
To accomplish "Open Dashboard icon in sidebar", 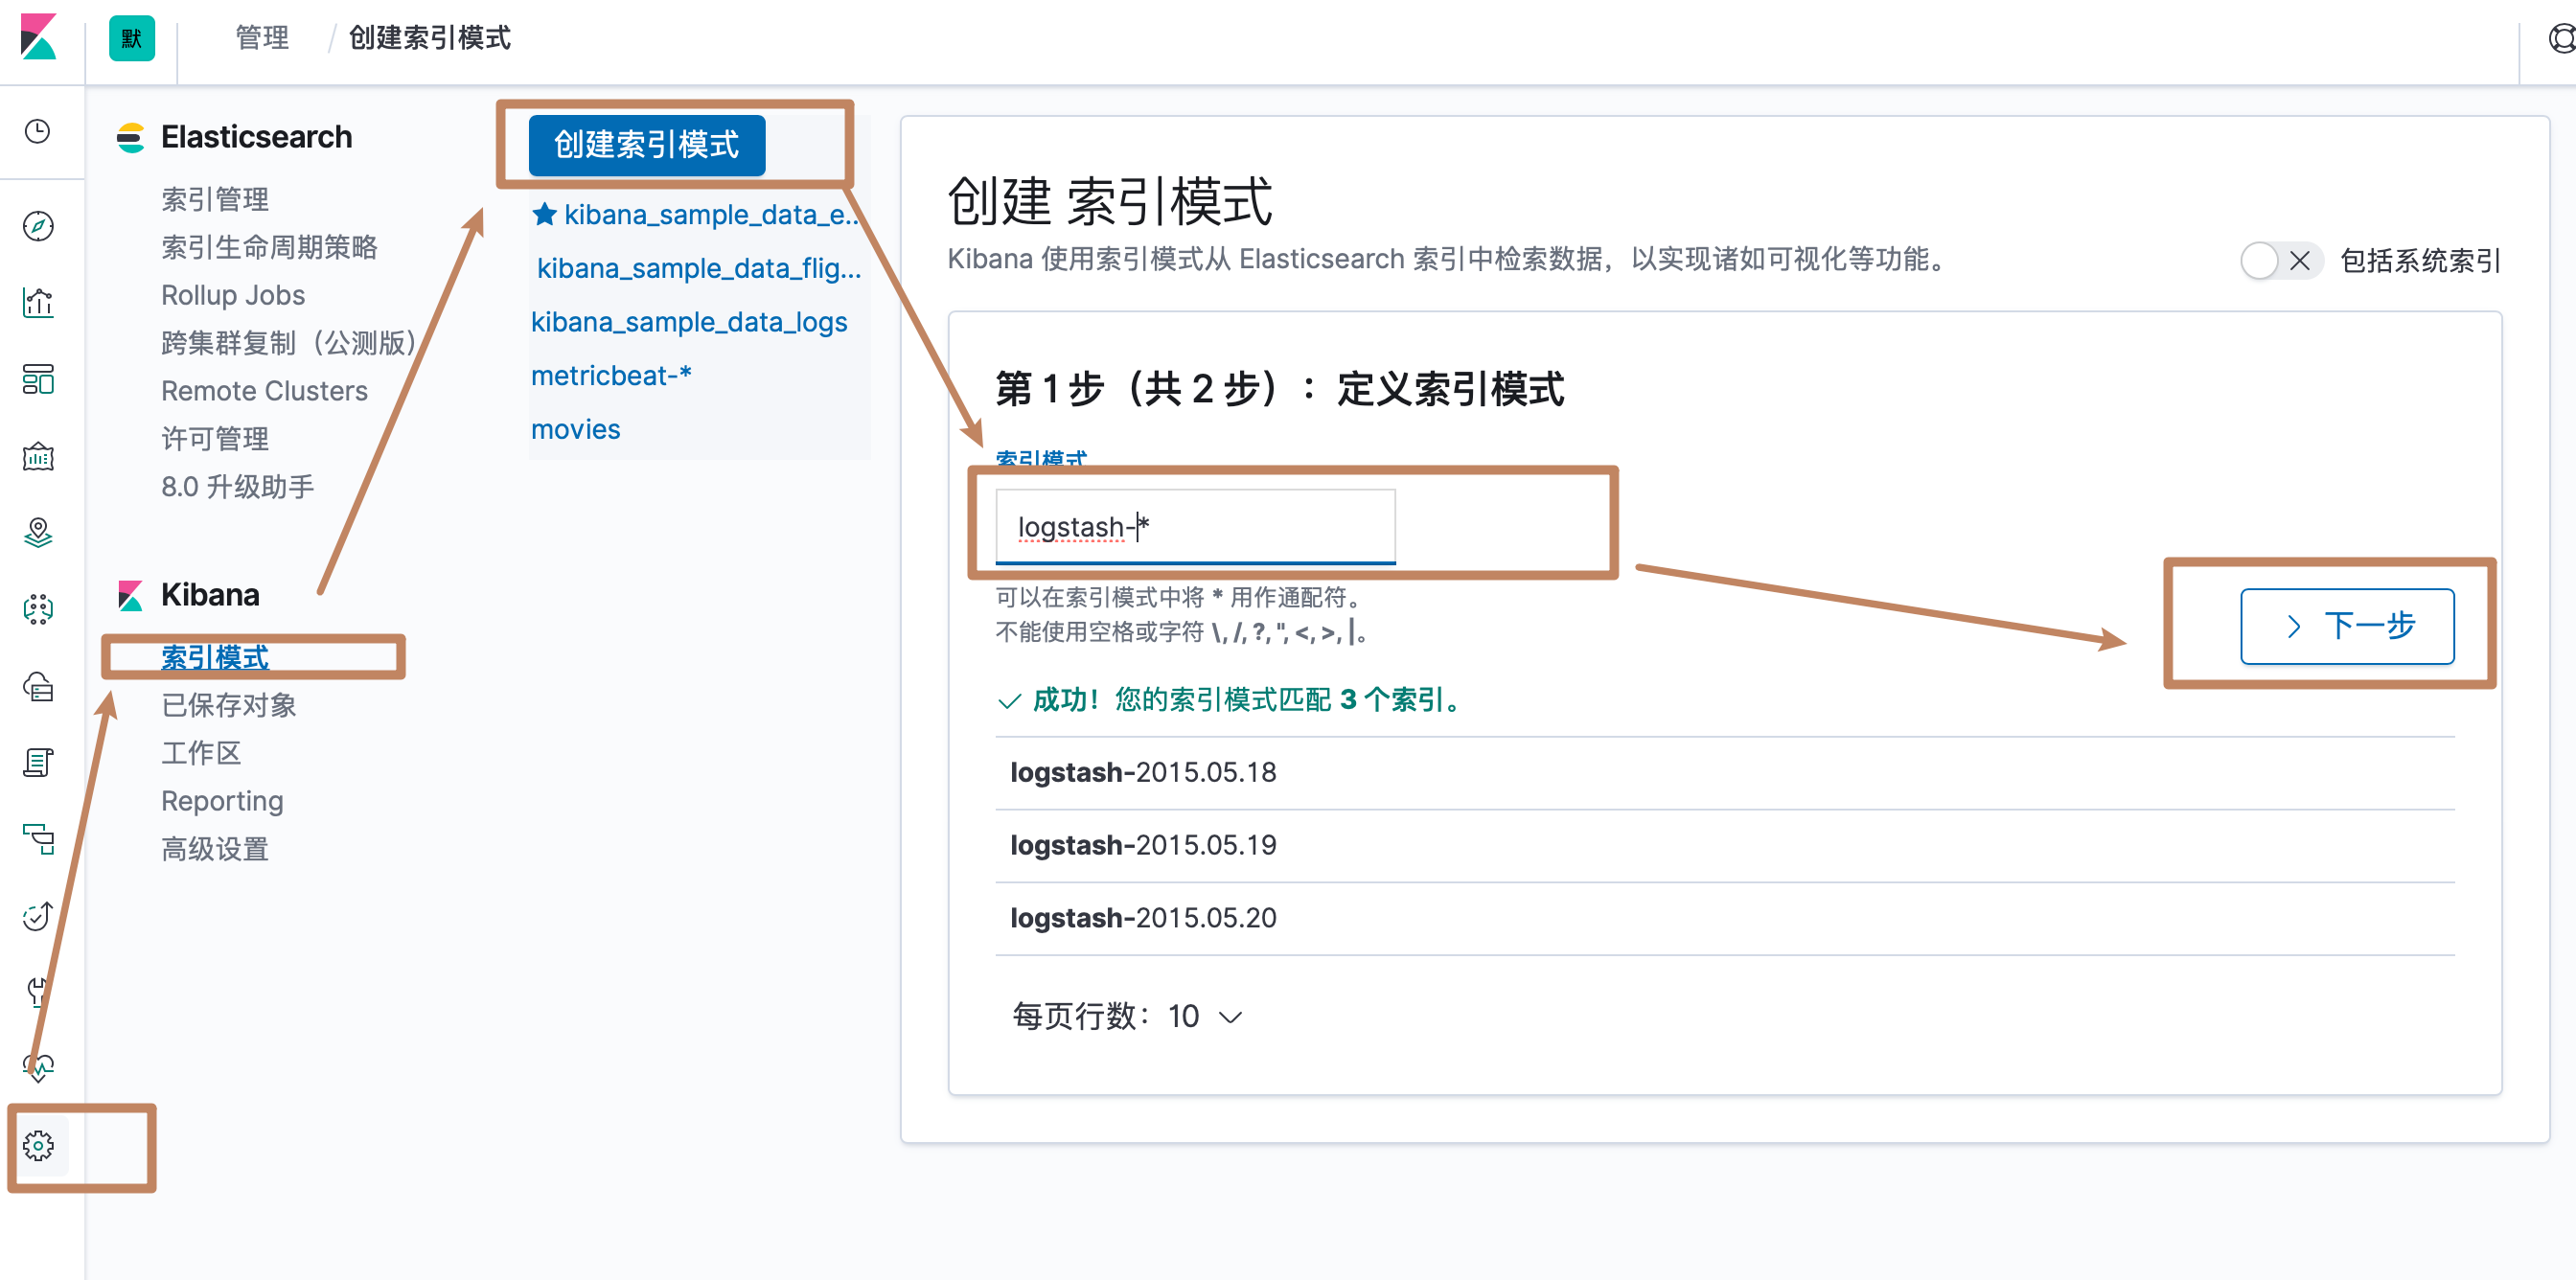I will [38, 379].
